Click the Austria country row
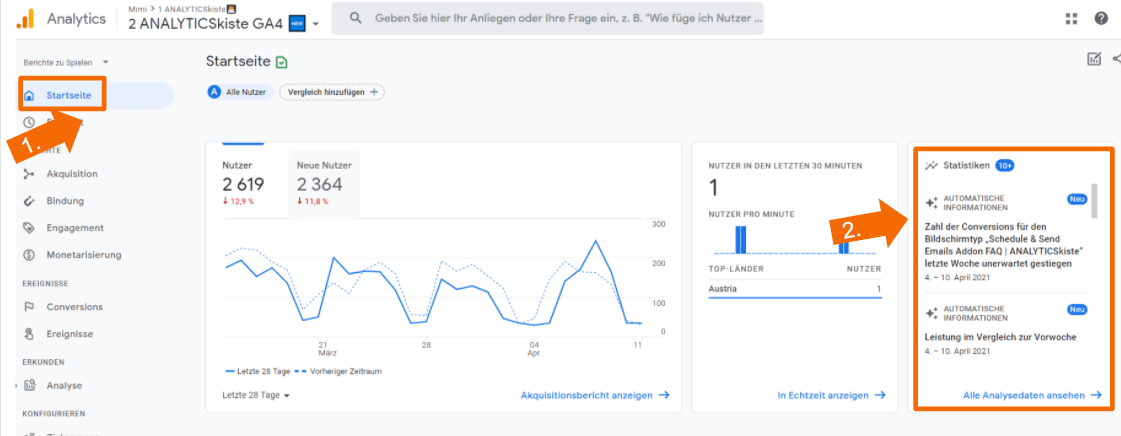This screenshot has width=1121, height=436. pyautogui.click(x=794, y=289)
